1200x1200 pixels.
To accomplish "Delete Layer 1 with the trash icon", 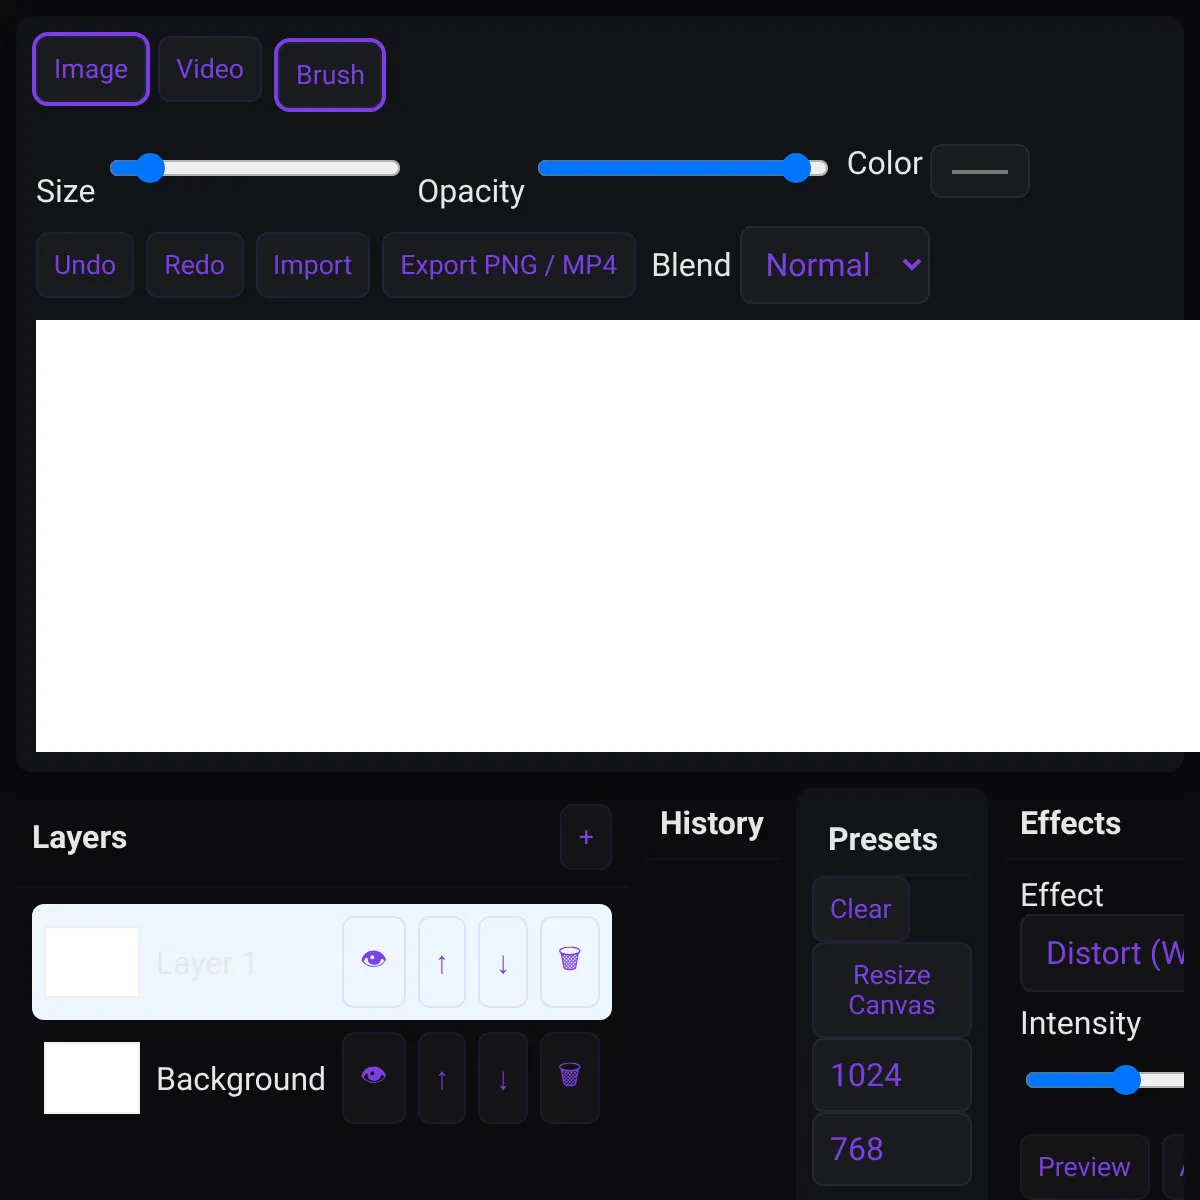I will (x=569, y=961).
